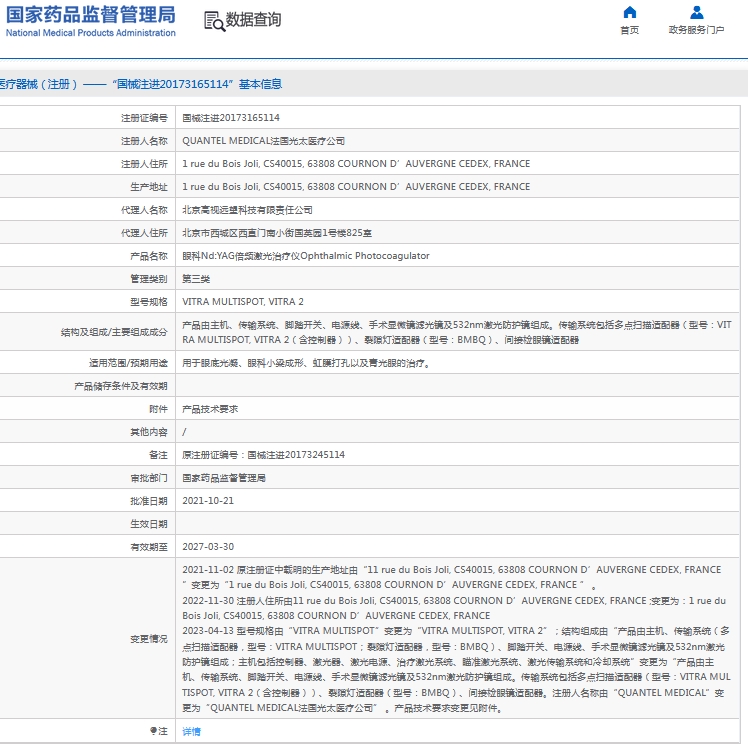Click the 注册证编号 field label
The image size is (748, 749).
144,118
